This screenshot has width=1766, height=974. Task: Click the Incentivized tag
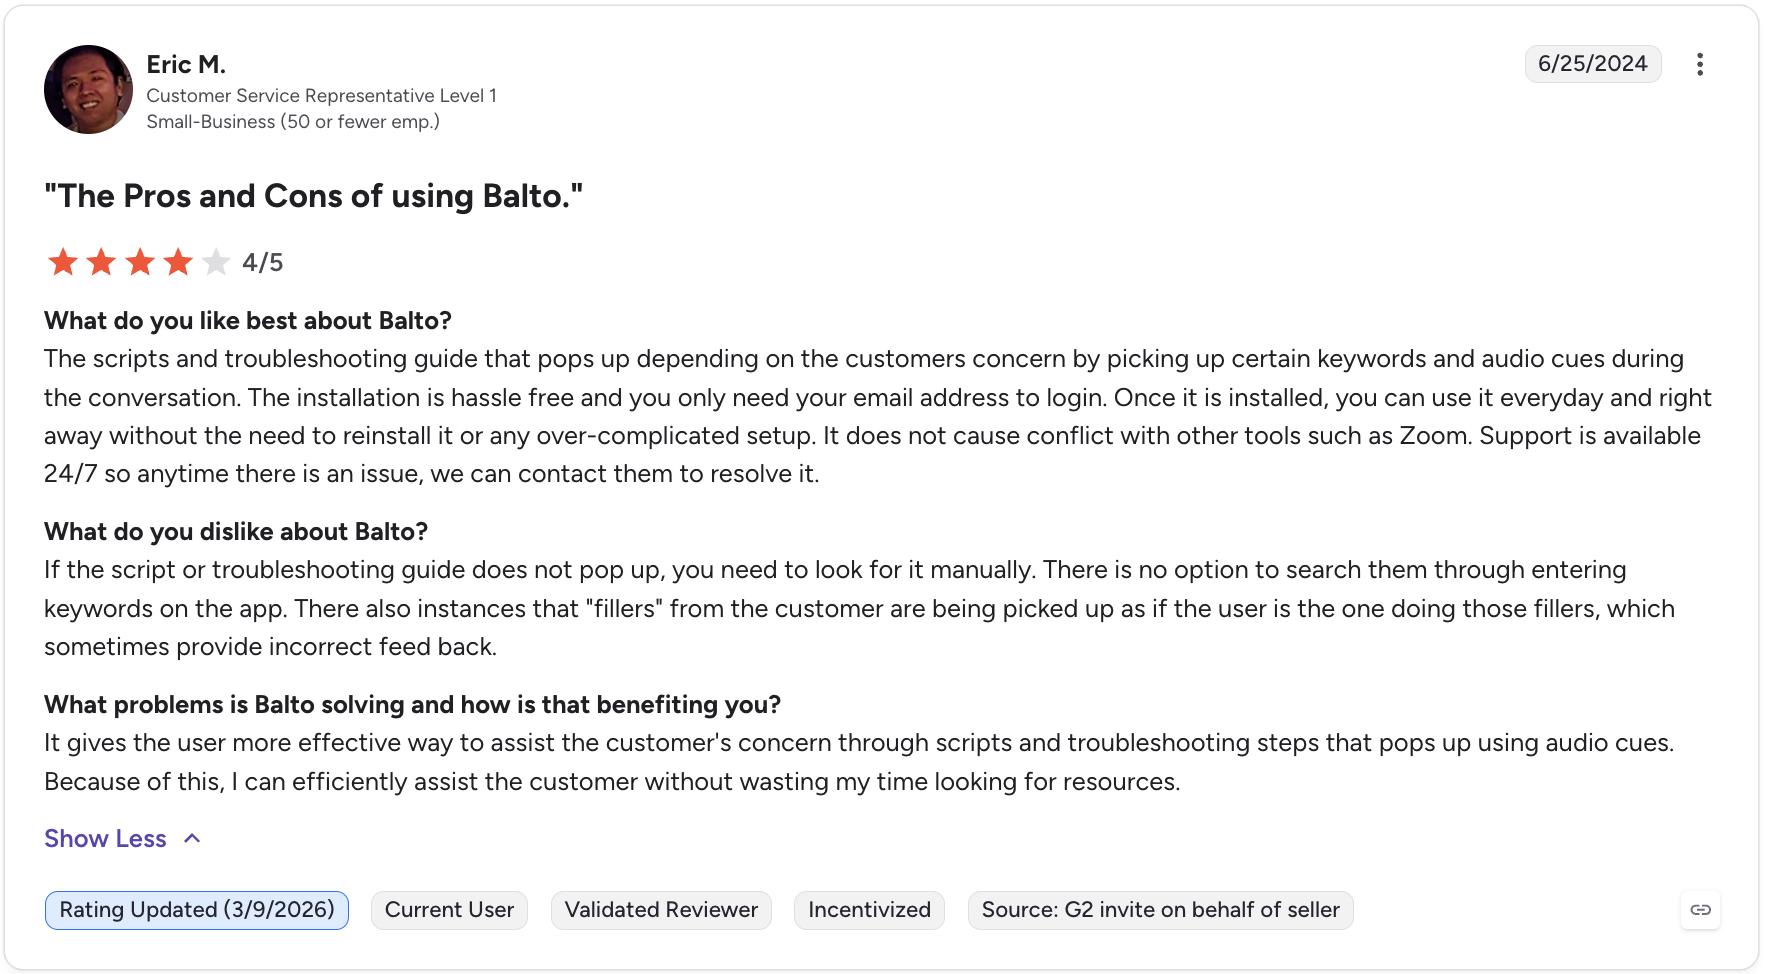(x=869, y=910)
